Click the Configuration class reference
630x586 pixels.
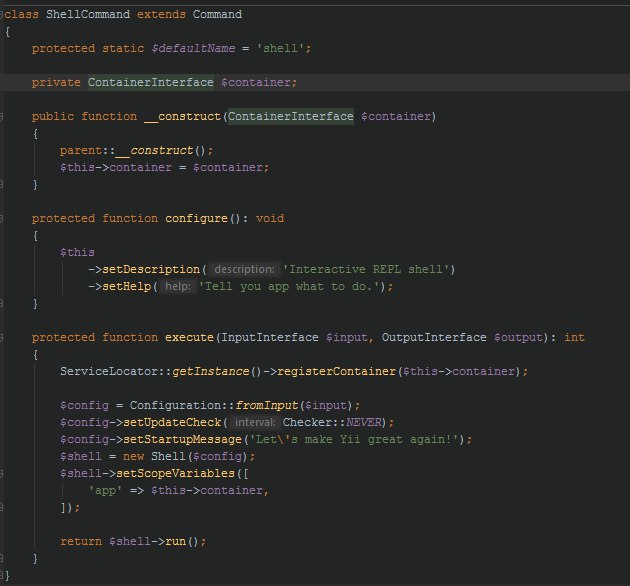click(x=175, y=406)
